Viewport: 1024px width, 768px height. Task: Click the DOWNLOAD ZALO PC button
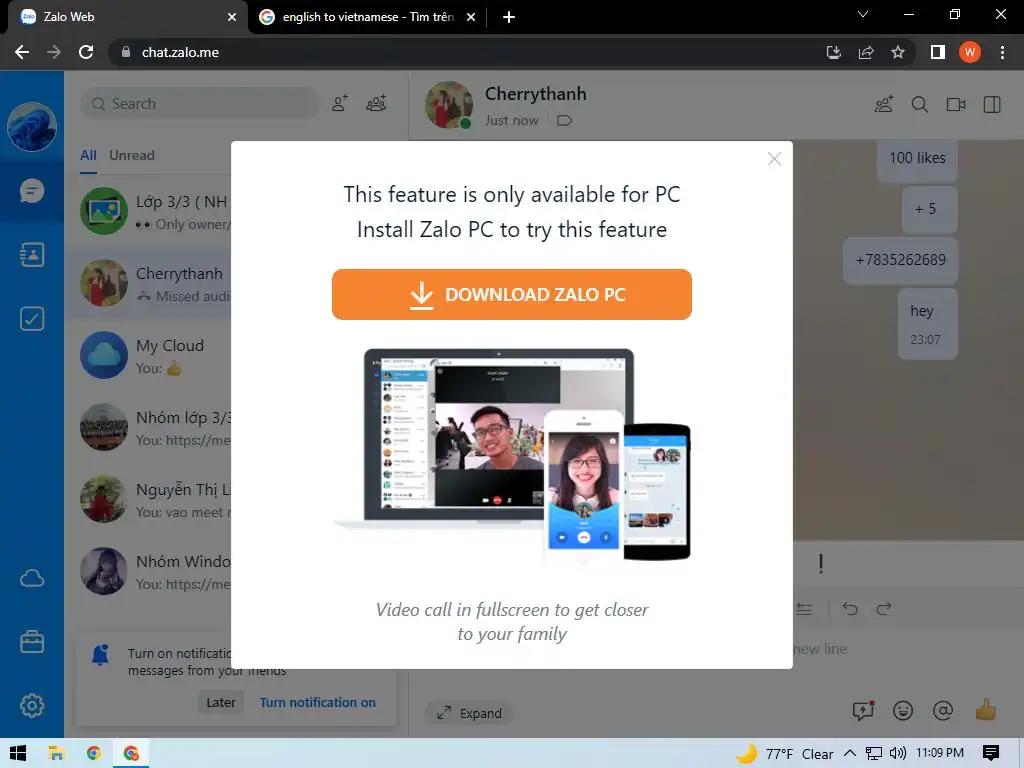[x=511, y=295]
